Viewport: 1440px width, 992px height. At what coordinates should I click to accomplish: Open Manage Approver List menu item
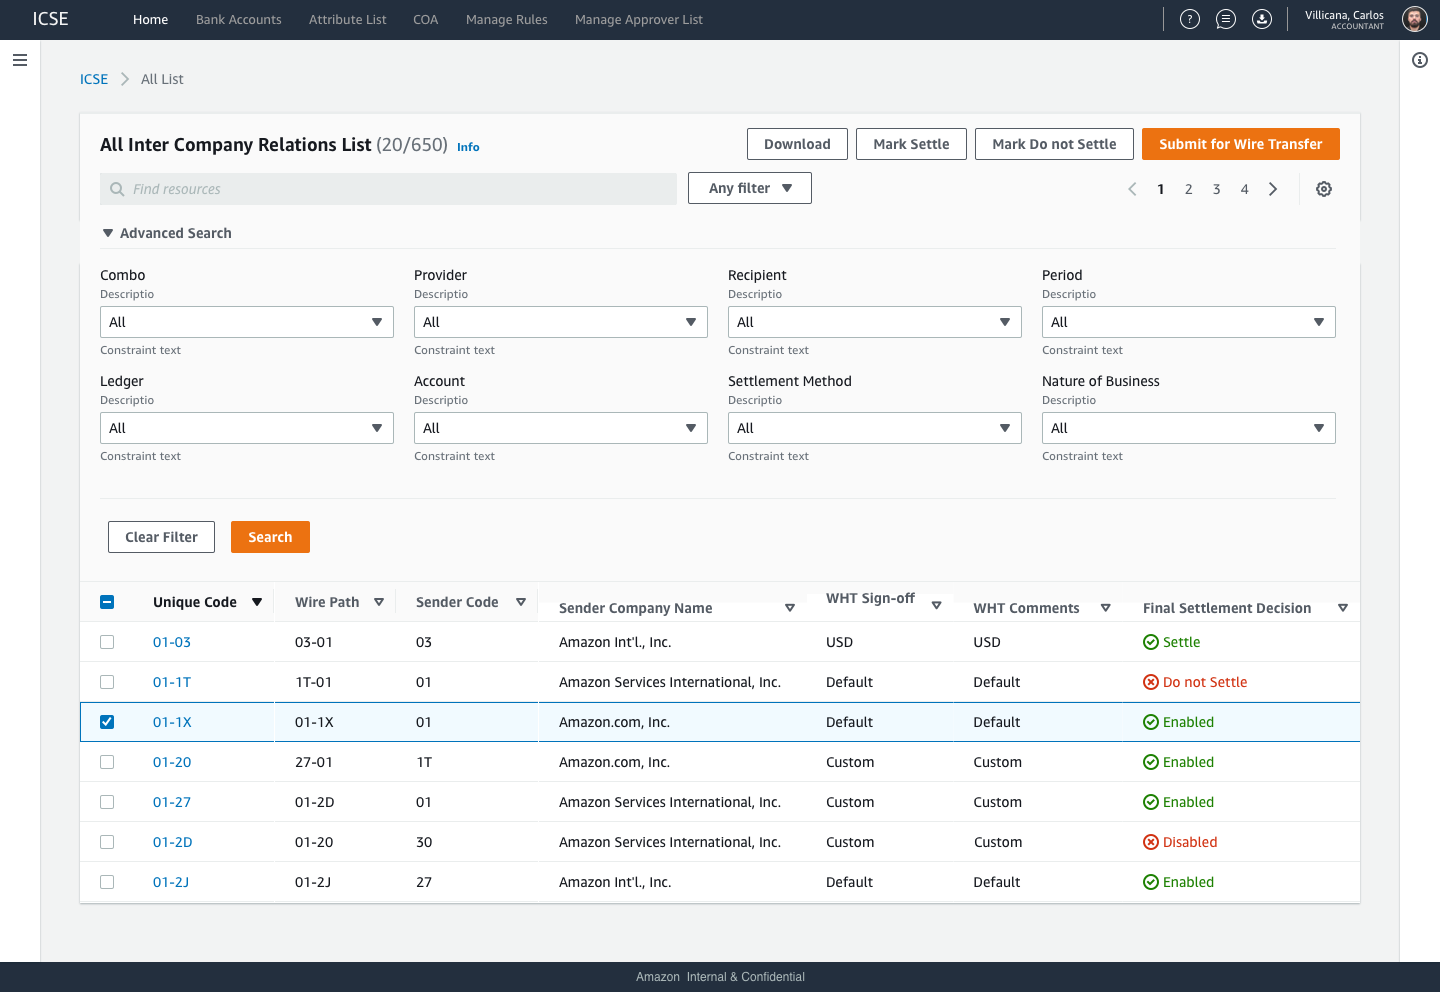pos(639,19)
